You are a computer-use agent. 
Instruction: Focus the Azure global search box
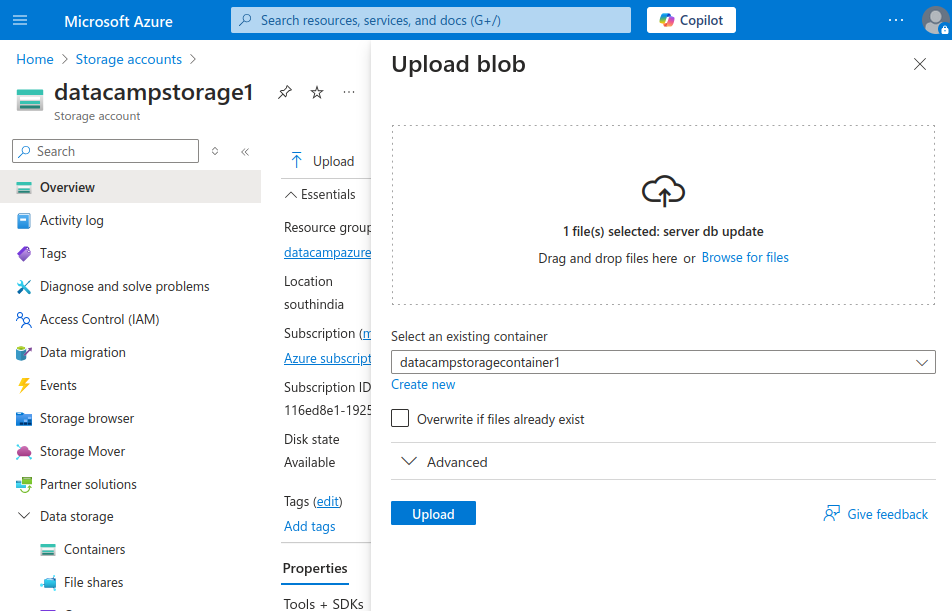point(430,20)
